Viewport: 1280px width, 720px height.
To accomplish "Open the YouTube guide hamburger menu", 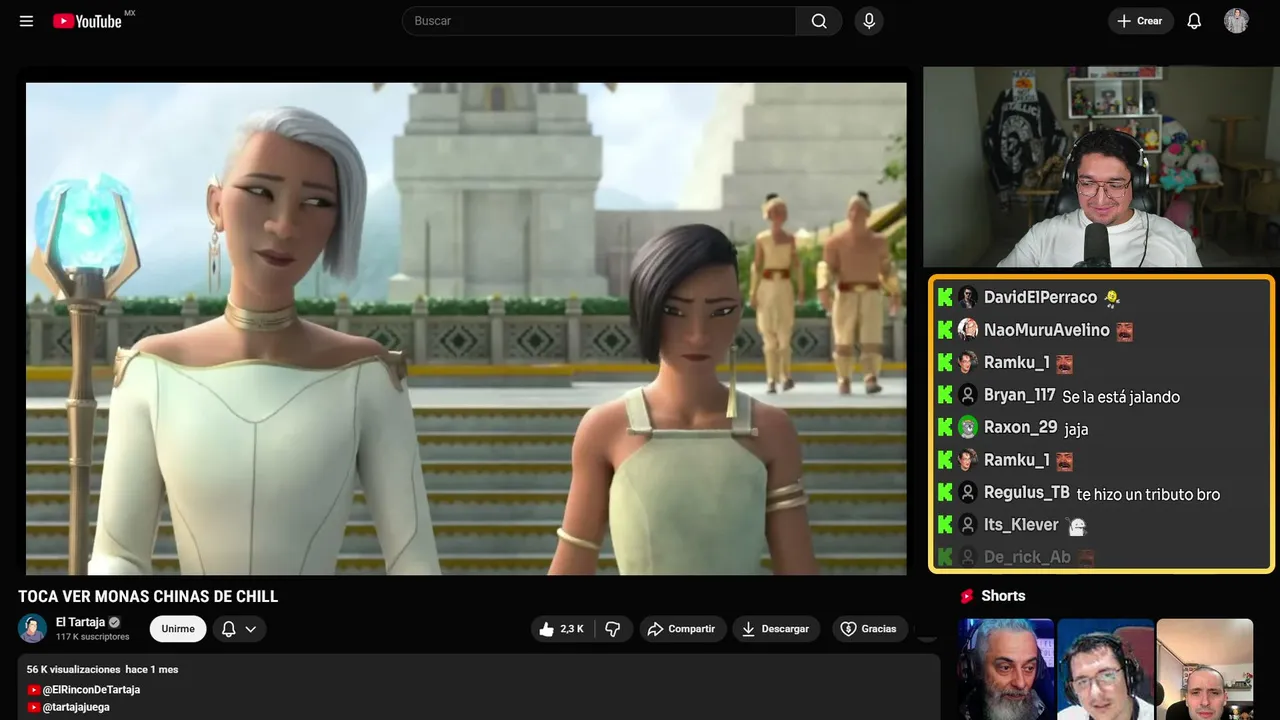I will pyautogui.click(x=26, y=21).
